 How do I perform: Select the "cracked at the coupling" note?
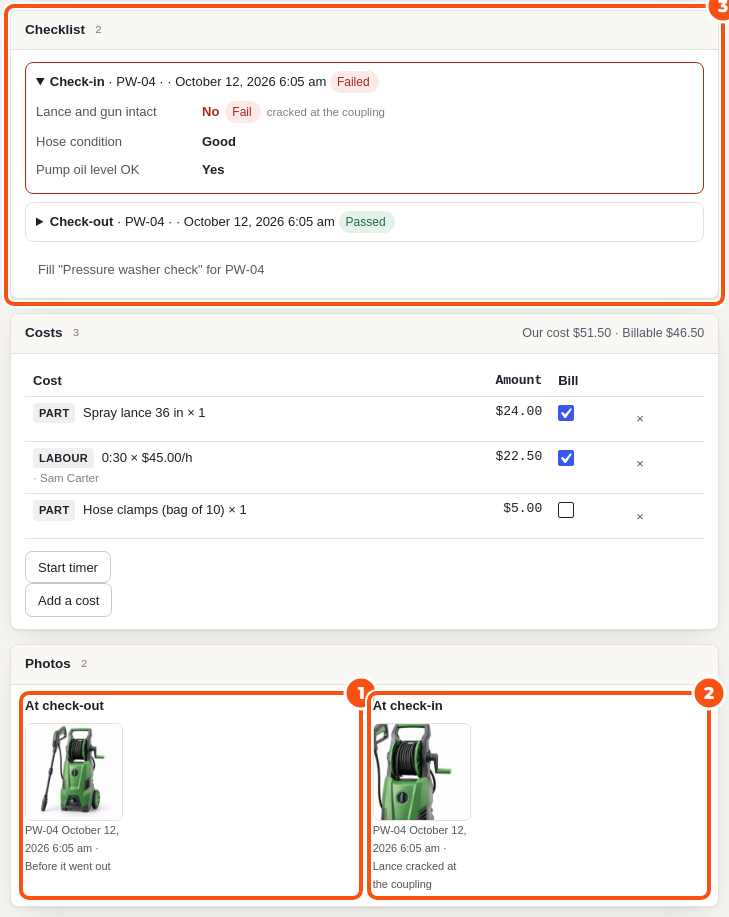point(326,112)
